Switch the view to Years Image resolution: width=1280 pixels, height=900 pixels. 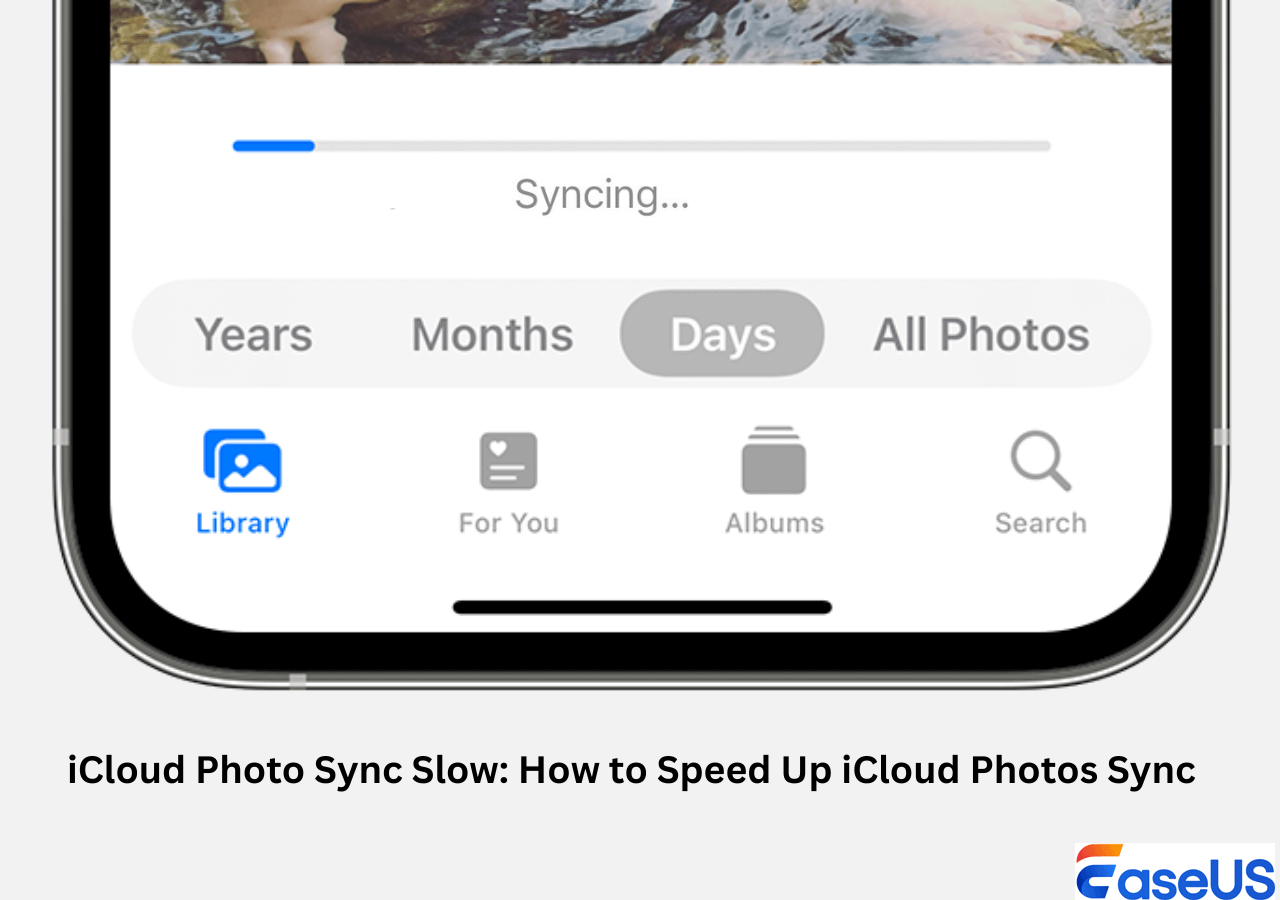pyautogui.click(x=253, y=335)
